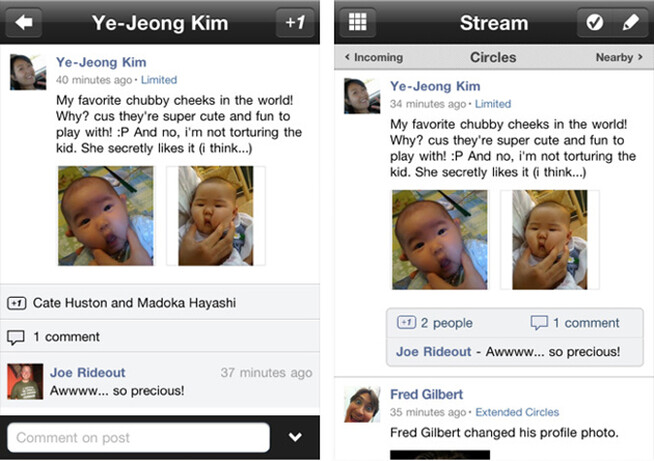
Task: Open Ye-Jeong Kim name link in post view
Action: point(101,62)
